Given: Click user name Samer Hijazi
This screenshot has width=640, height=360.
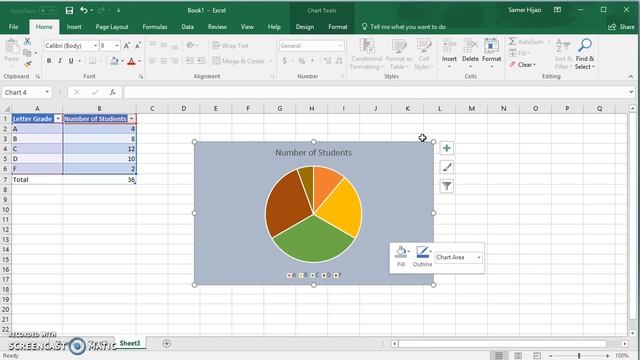Looking at the screenshot, I should coord(524,10).
